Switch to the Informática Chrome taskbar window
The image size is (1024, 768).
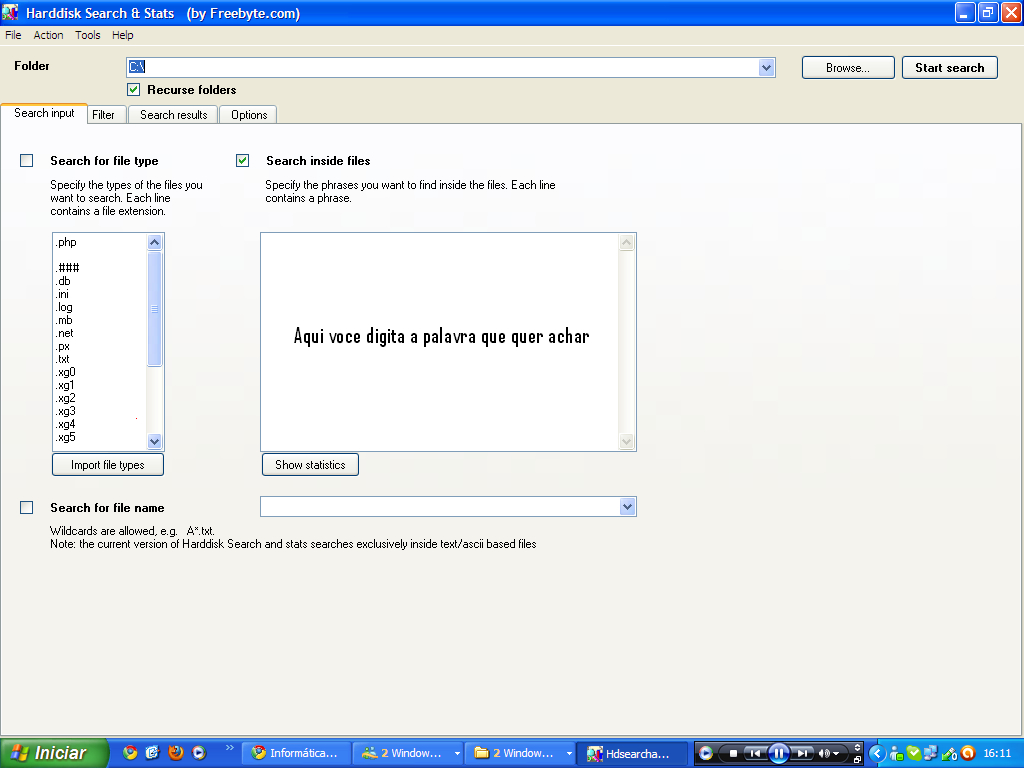(296, 753)
